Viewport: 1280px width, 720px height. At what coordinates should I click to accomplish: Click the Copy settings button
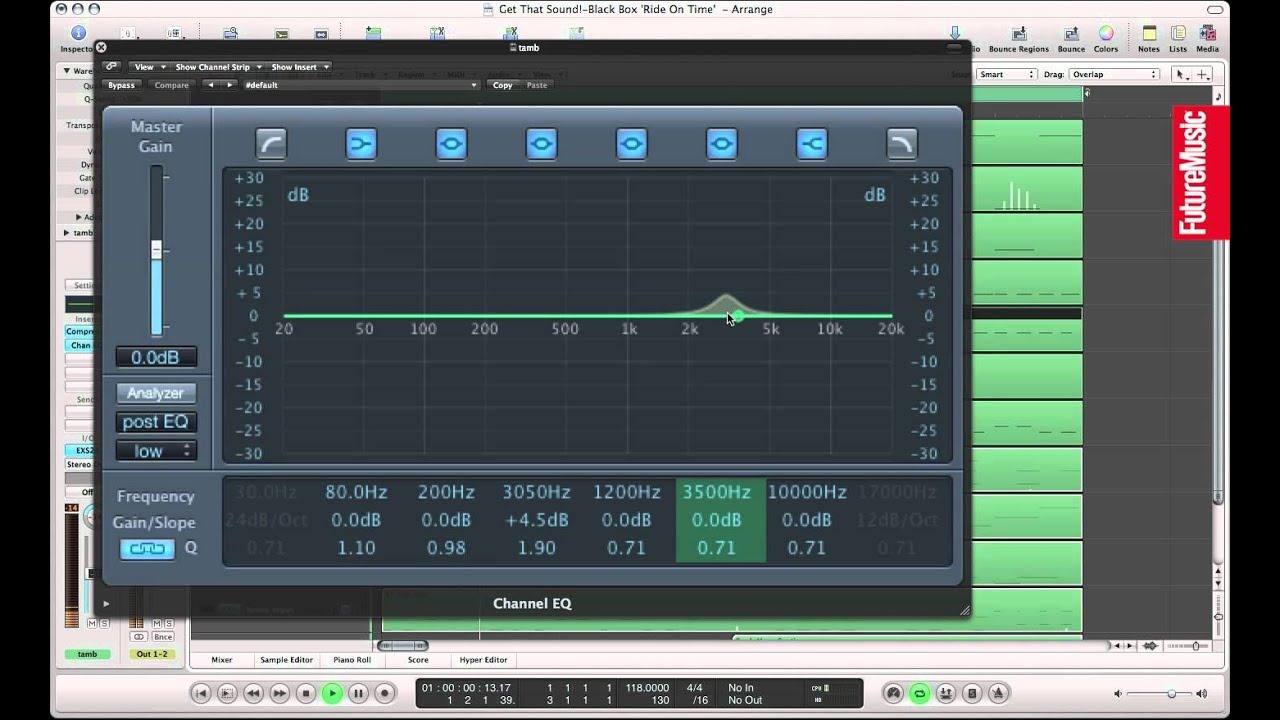[x=502, y=85]
